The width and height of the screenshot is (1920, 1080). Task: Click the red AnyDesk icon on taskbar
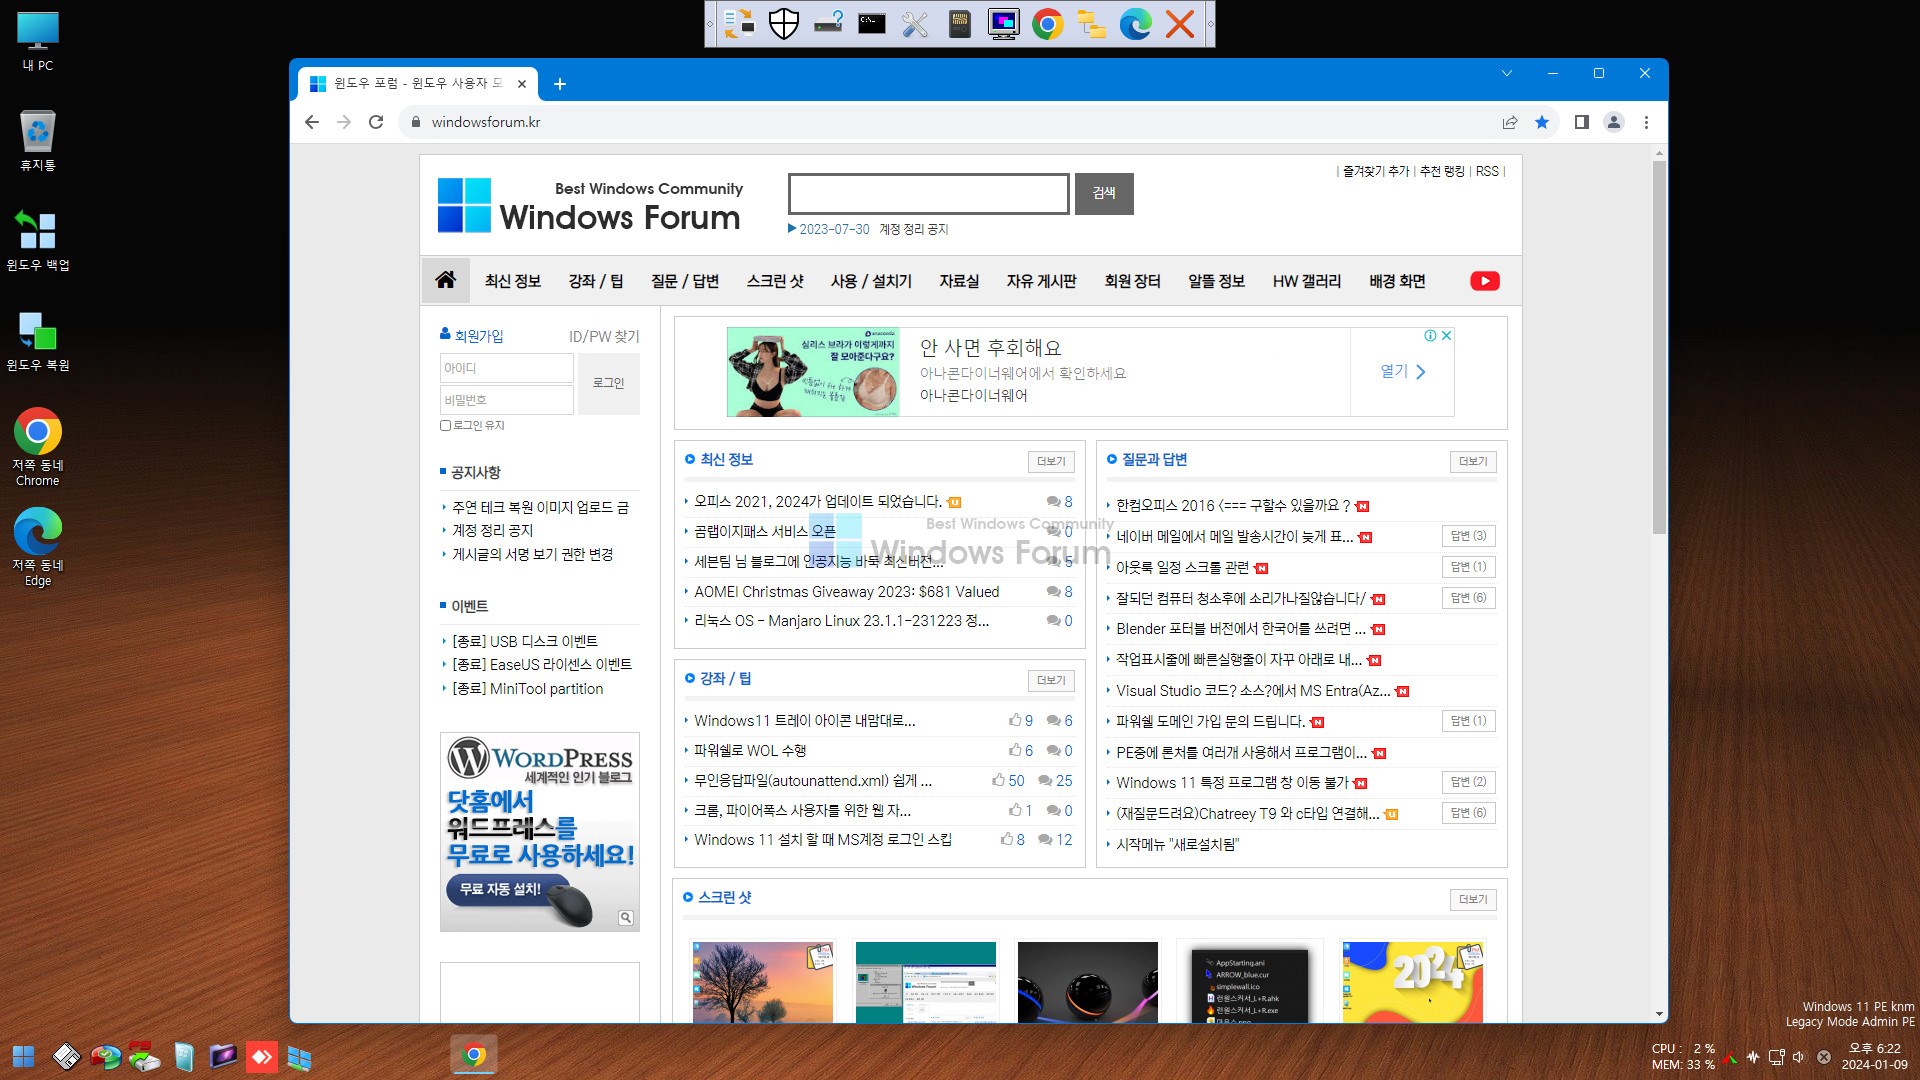[261, 1056]
